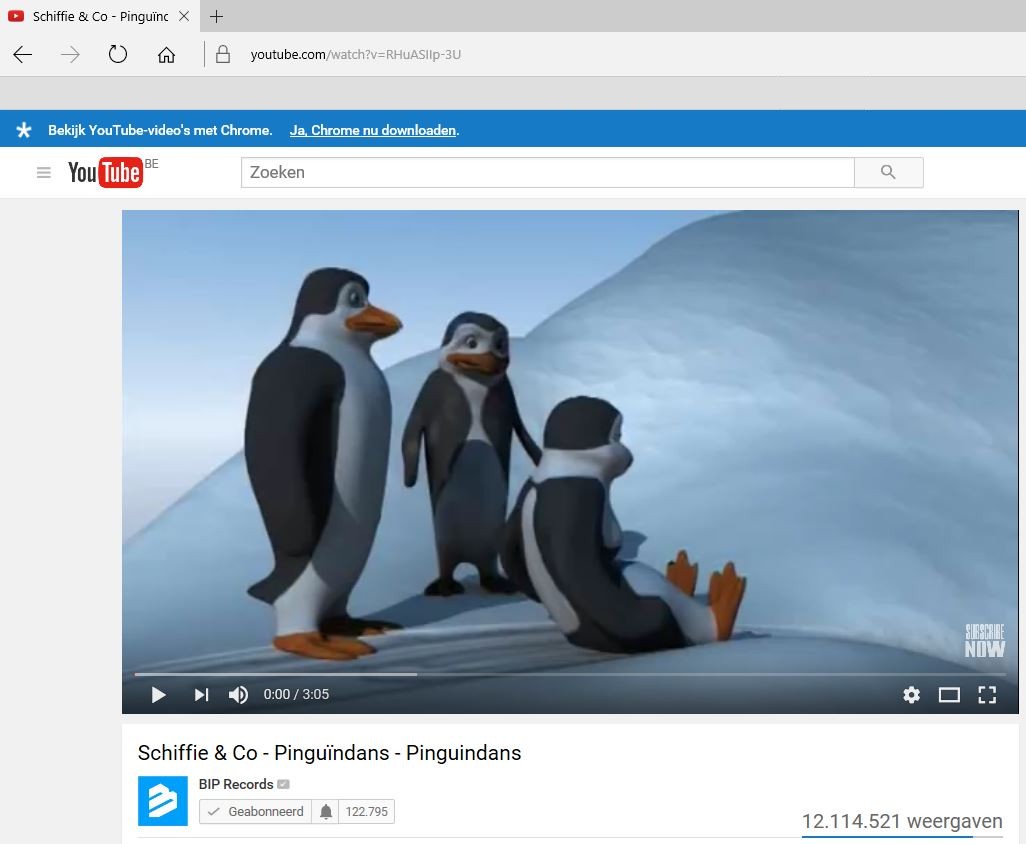This screenshot has height=844, width=1026.
Task: Open the video settings gear
Action: point(911,694)
